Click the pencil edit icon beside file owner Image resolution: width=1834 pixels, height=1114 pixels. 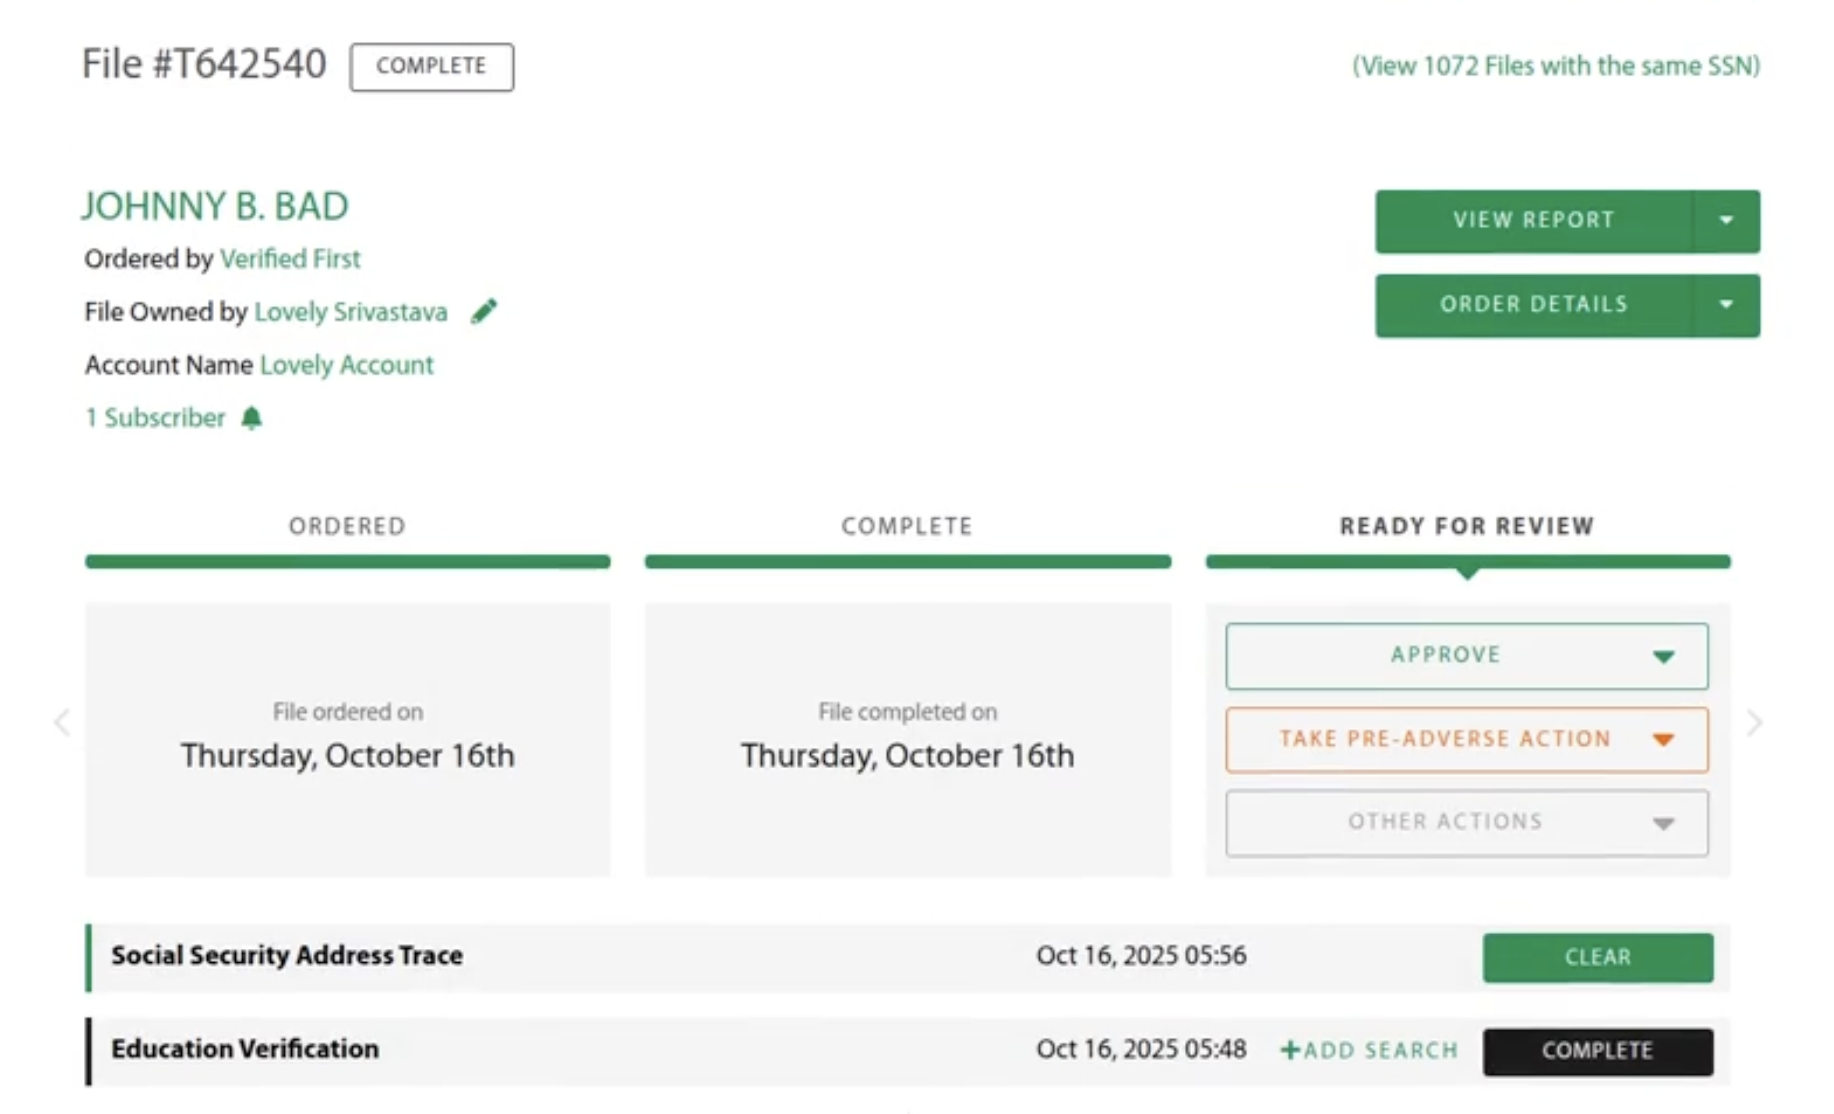point(484,312)
